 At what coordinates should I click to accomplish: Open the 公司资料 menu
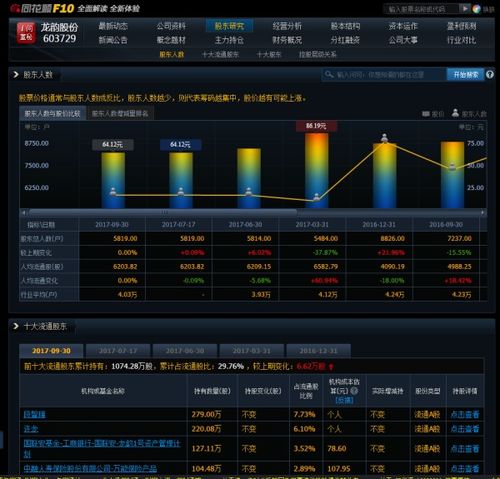[x=171, y=26]
